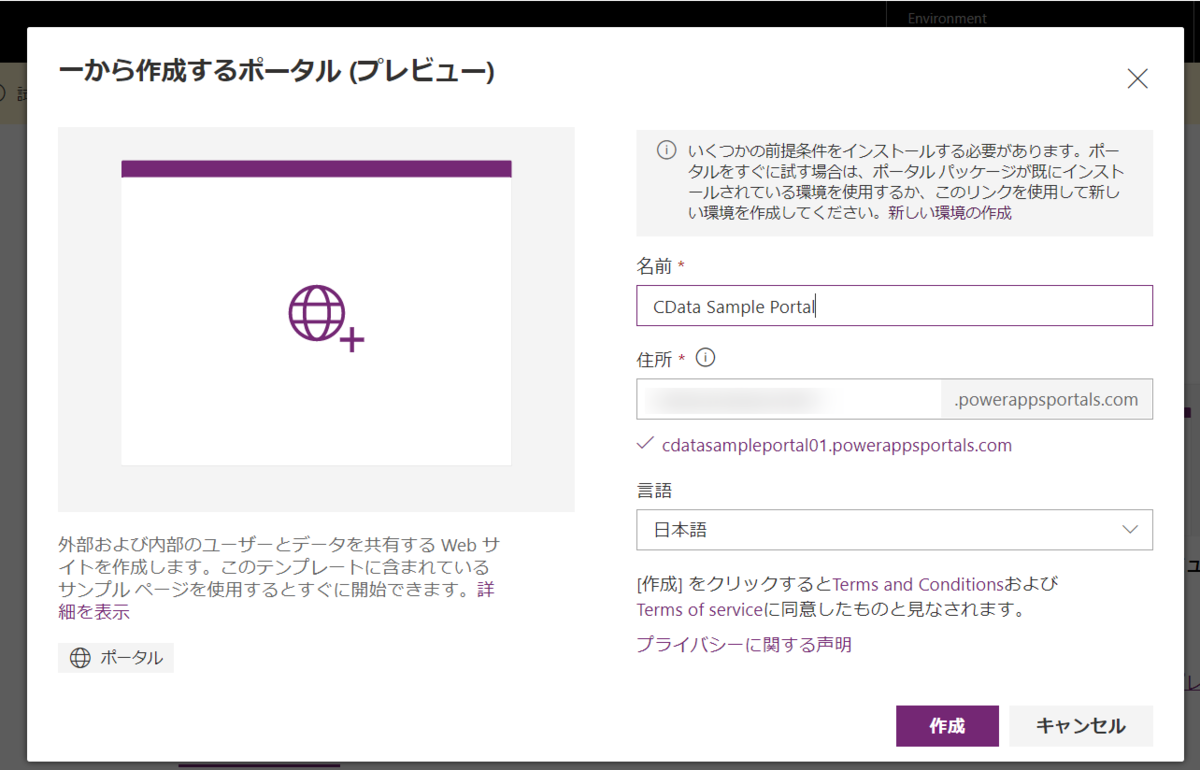Screen dimensions: 1200x770
Task: Click the 名前 field containing CData Sample Portal
Action: click(894, 306)
